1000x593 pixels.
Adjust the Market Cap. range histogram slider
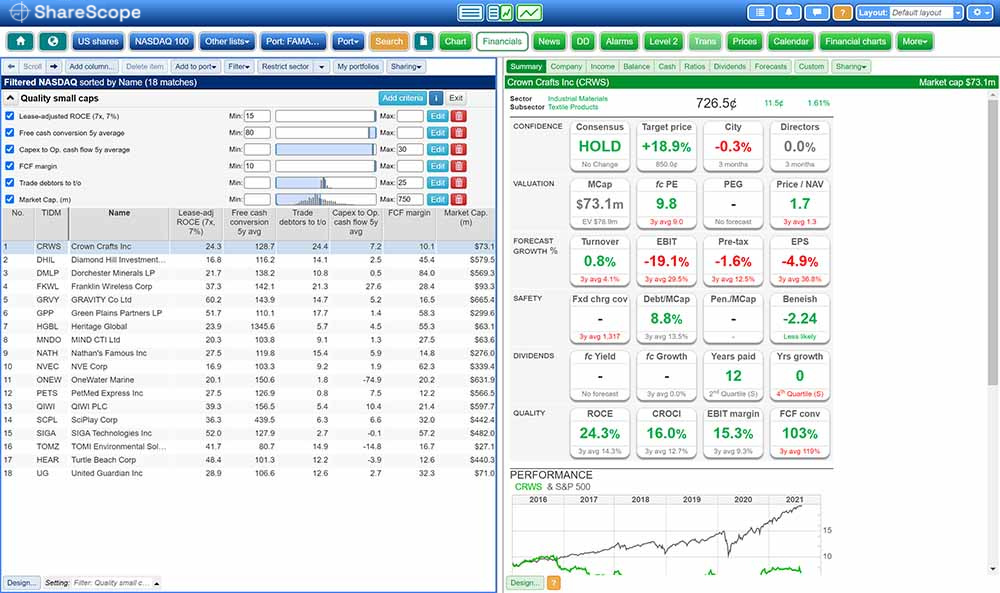pyautogui.click(x=325, y=199)
